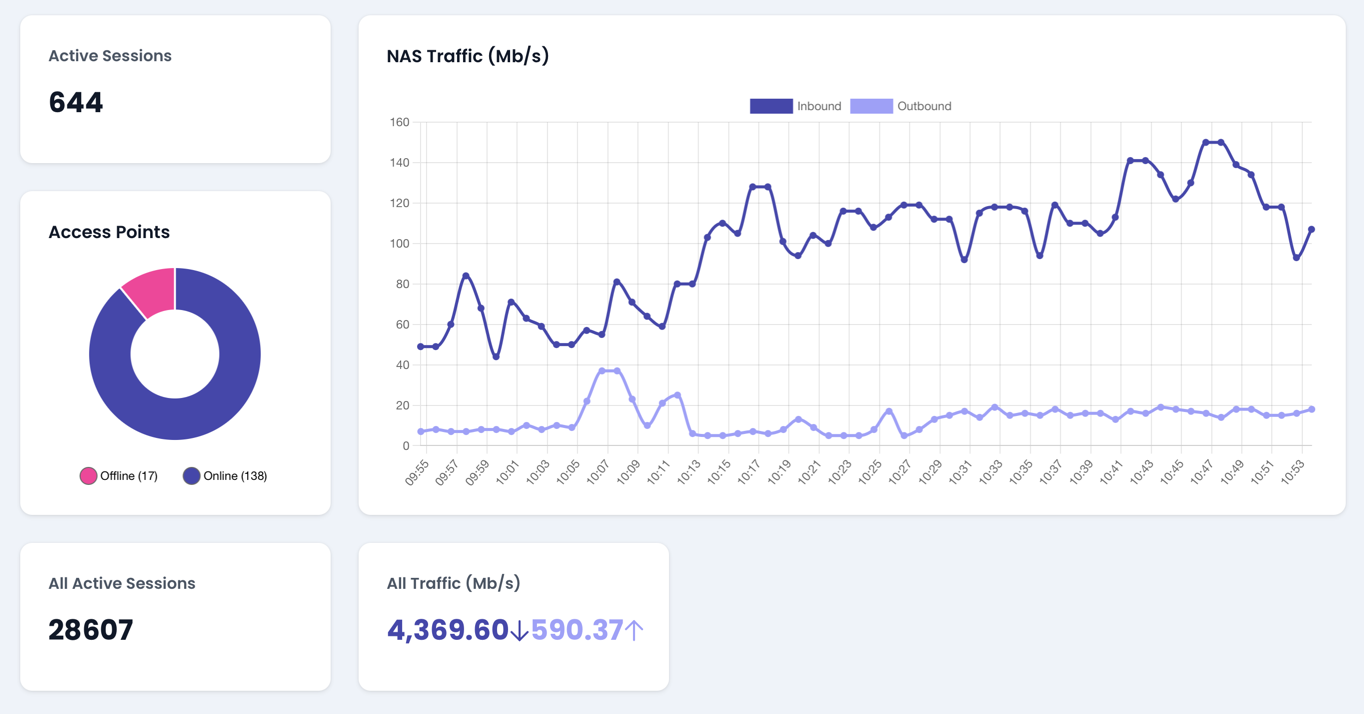
Task: Click the Inbound peak point at 150
Action: (x=1206, y=143)
